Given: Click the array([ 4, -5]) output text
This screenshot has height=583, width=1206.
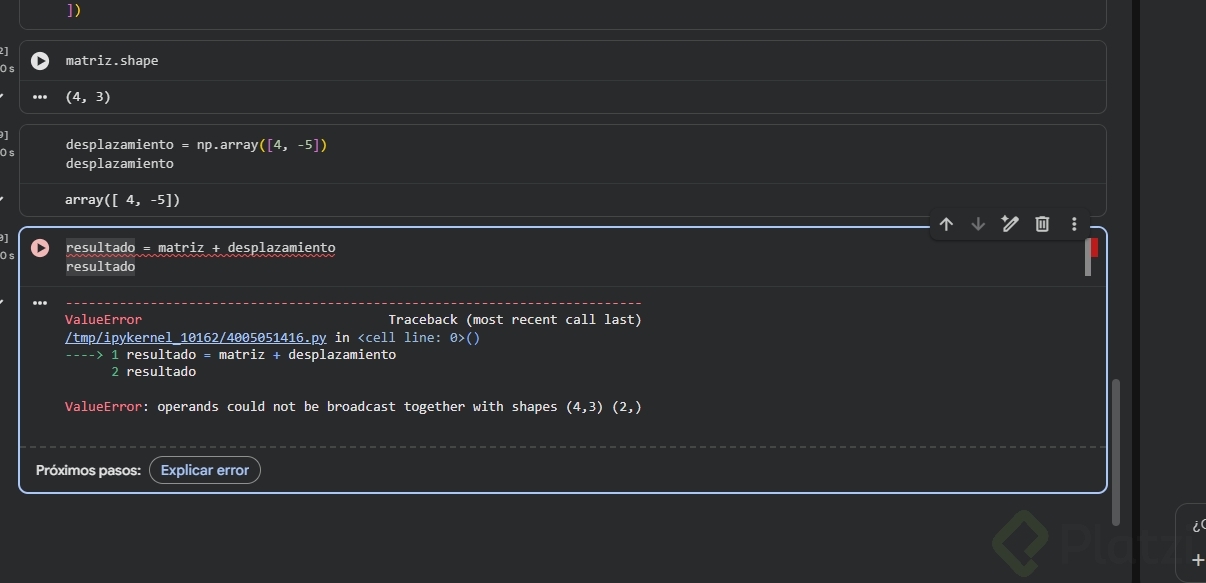Looking at the screenshot, I should 123,200.
